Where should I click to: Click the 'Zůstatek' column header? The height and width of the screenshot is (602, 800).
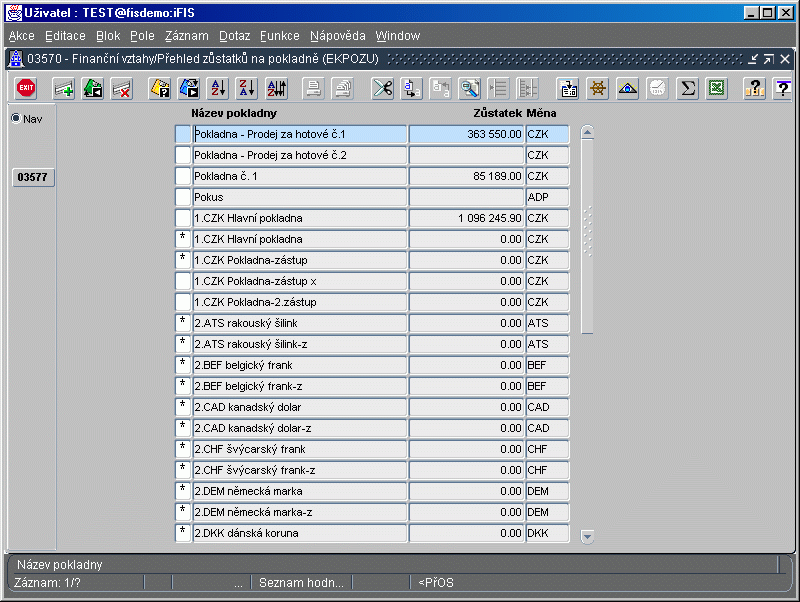click(497, 113)
